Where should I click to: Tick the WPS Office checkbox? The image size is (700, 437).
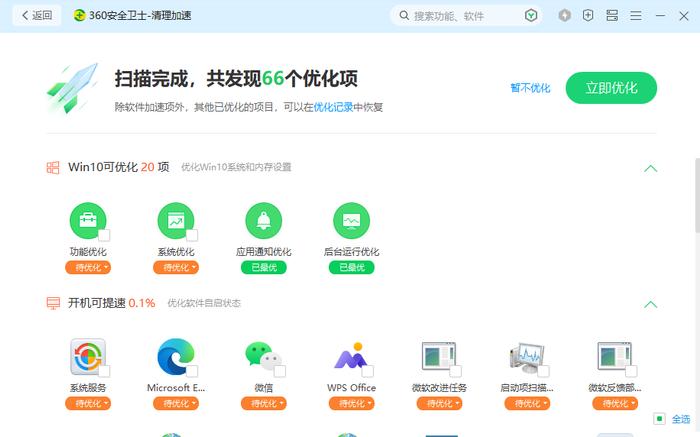click(368, 371)
